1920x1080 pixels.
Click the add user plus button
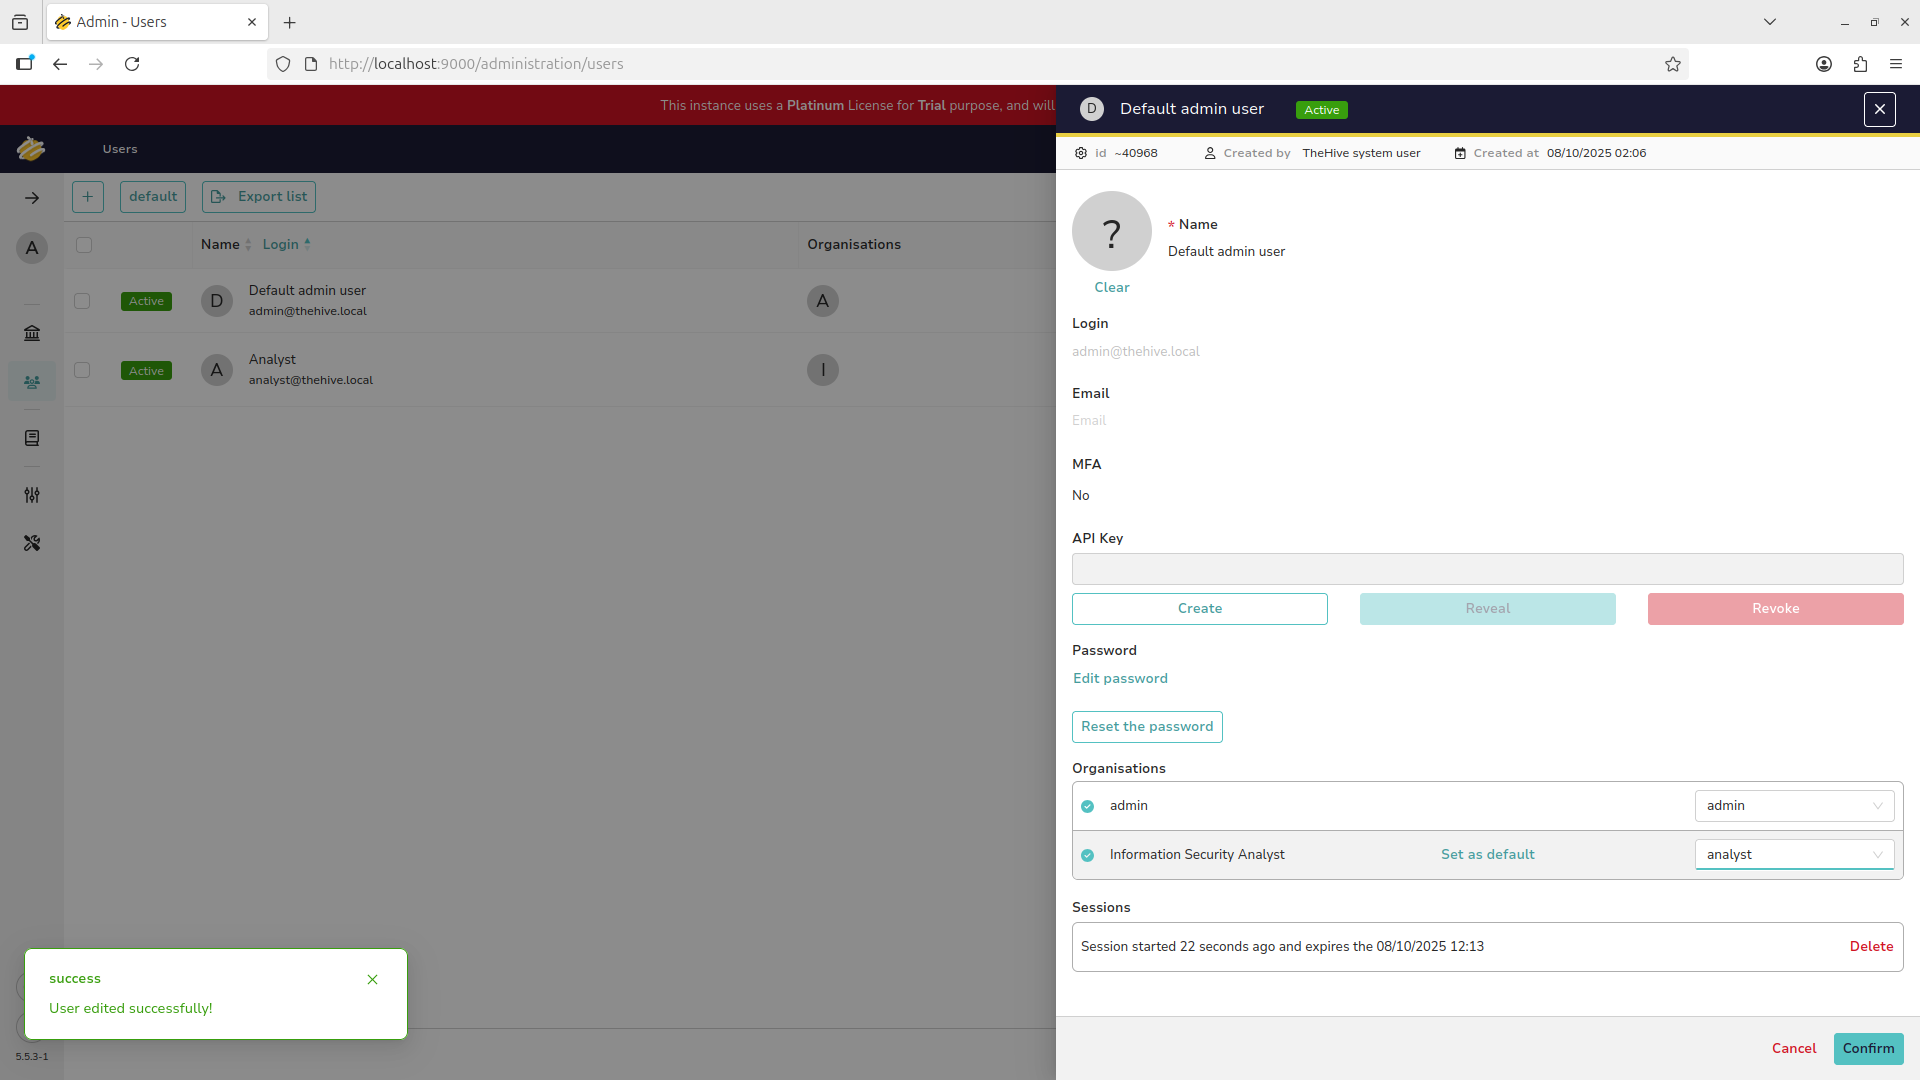[88, 197]
